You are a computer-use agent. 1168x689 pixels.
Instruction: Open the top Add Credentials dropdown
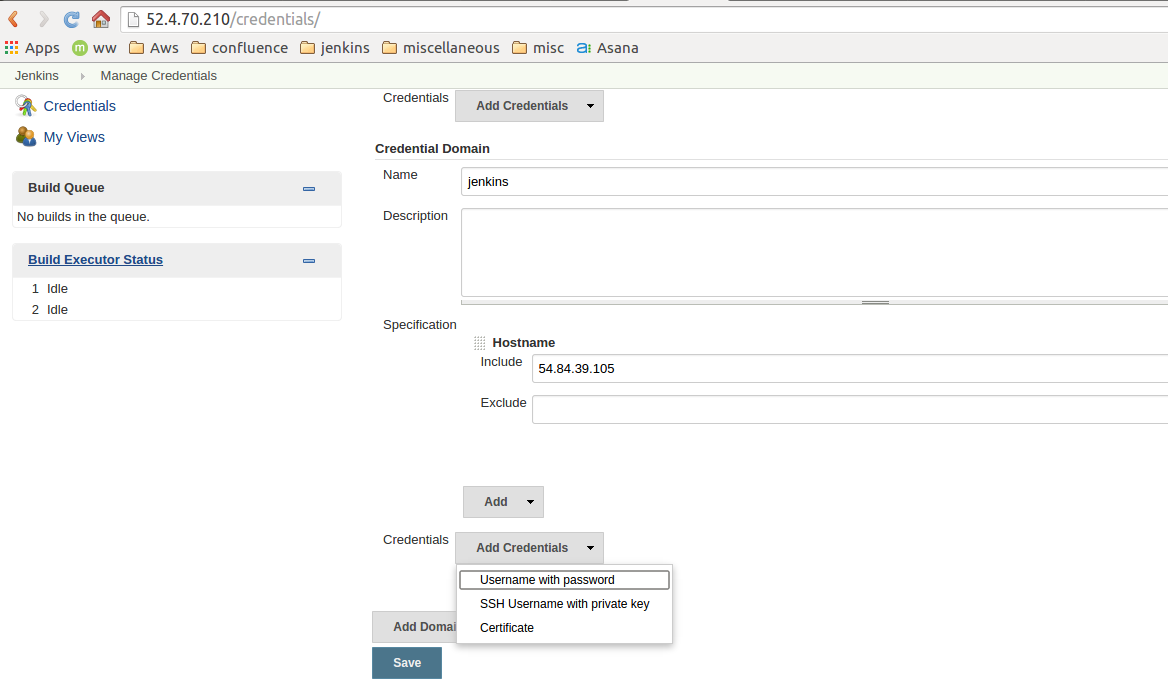coord(530,106)
